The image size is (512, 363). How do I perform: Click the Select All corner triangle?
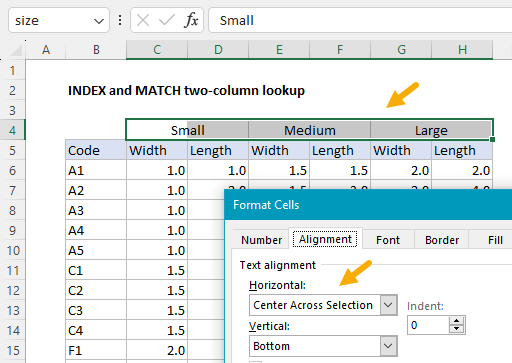[x=16, y=50]
